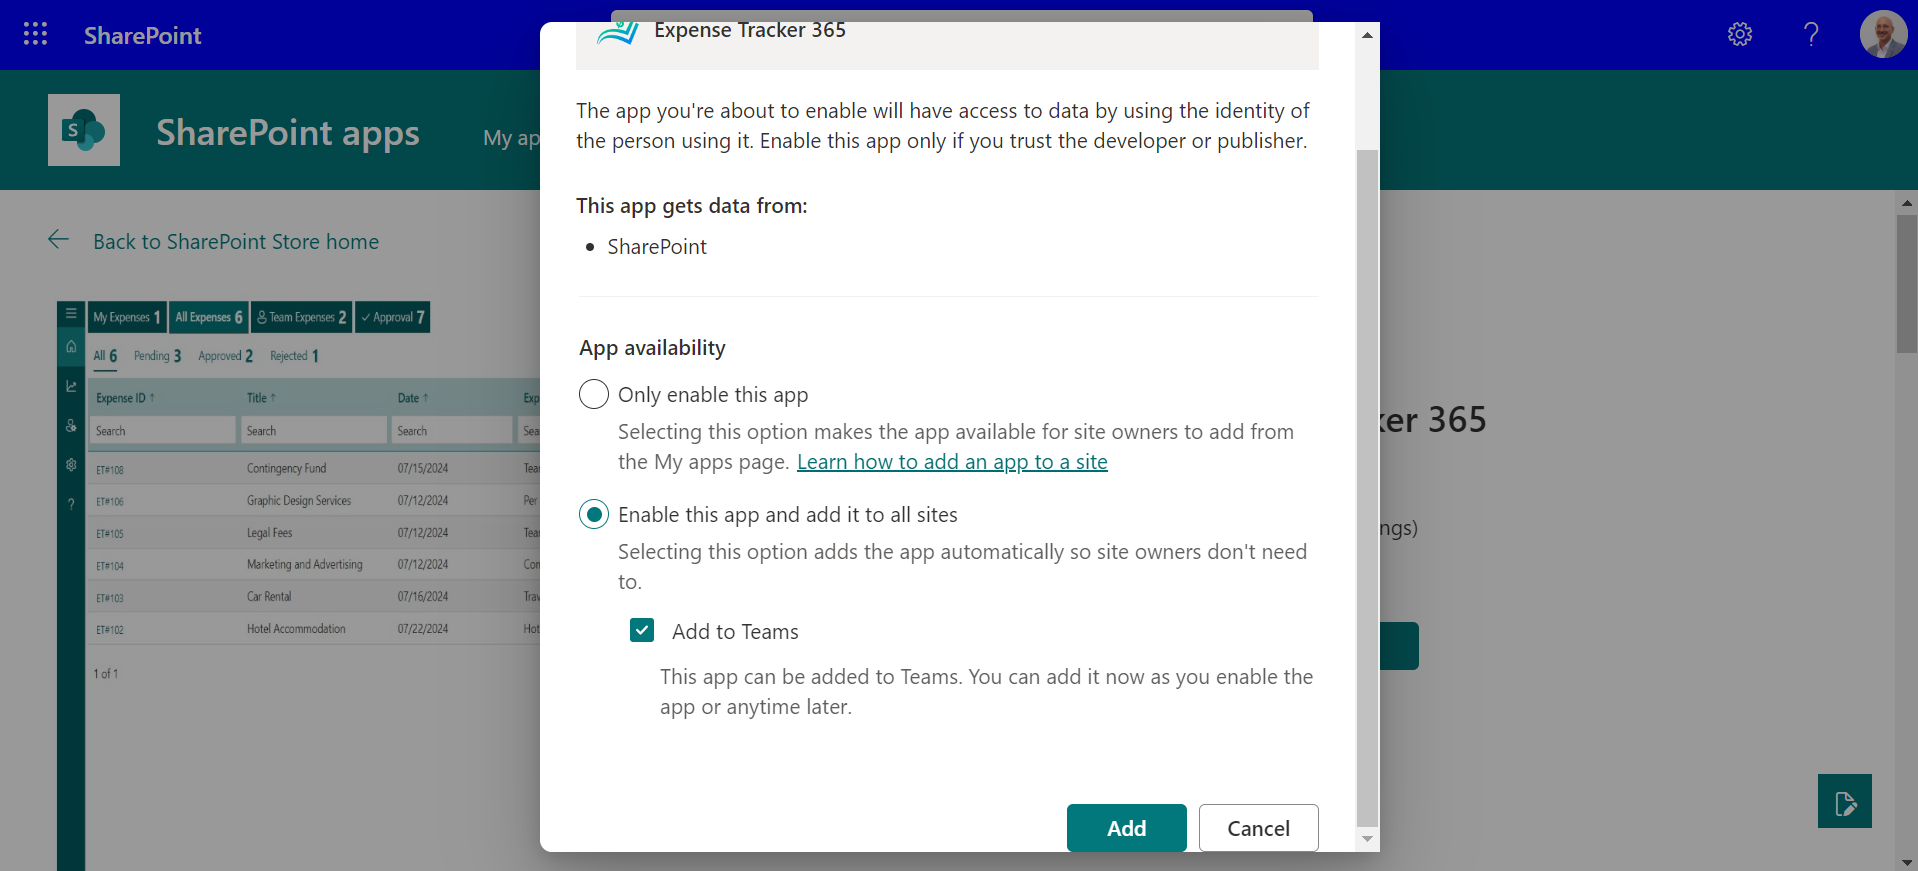Click the back arrow icon beside Store home
The image size is (1918, 871).
59,240
